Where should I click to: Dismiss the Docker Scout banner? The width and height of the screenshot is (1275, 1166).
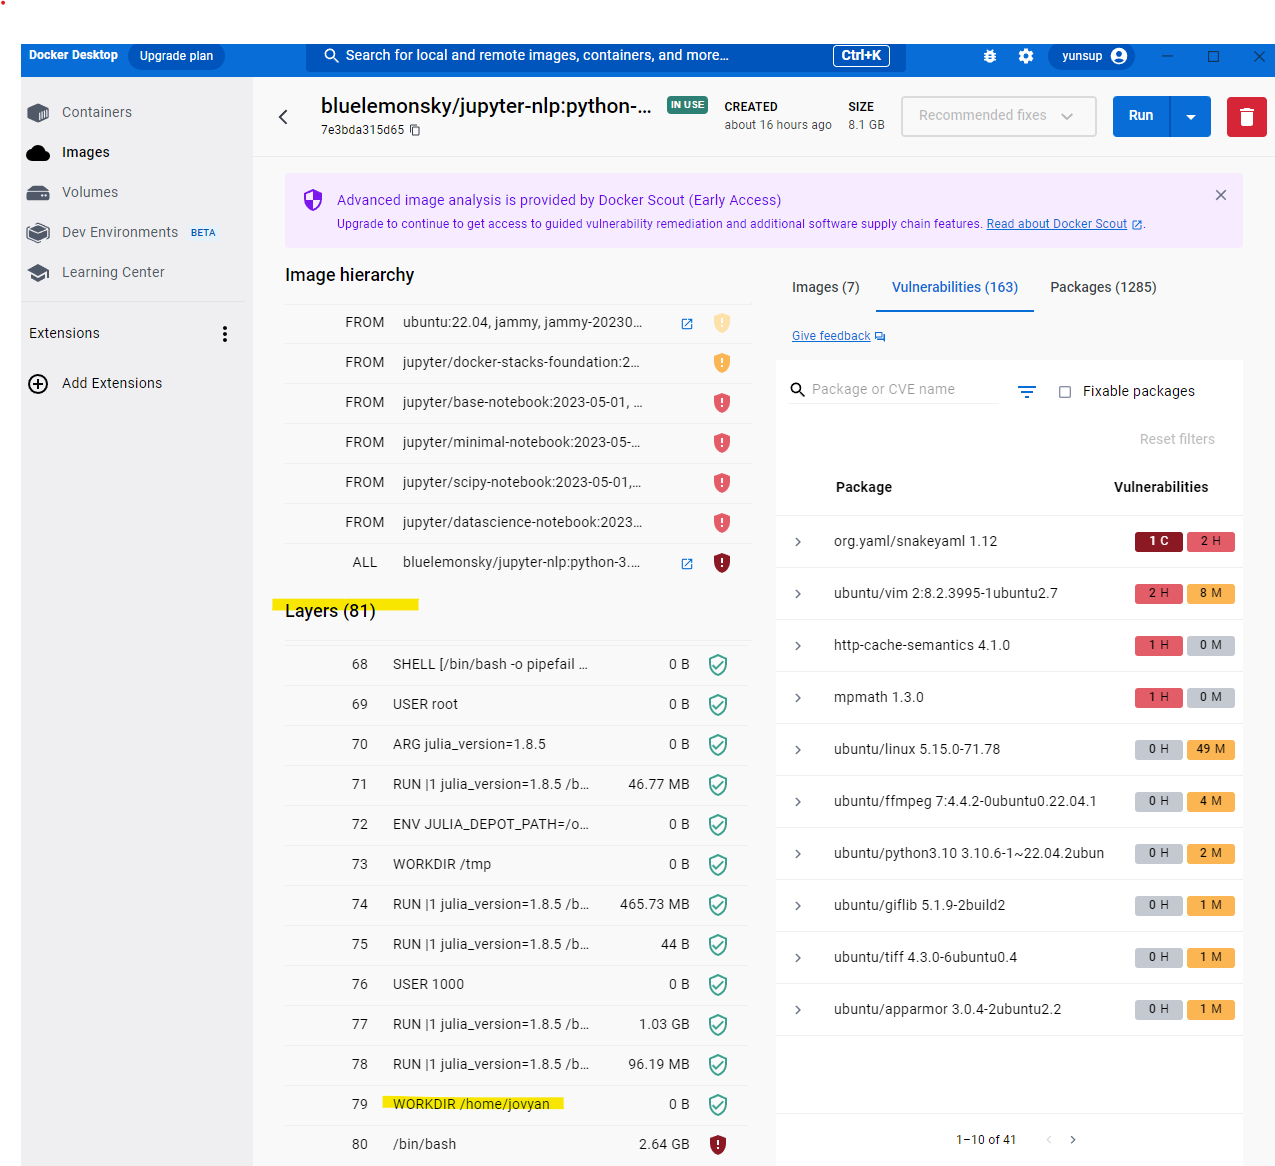(x=1221, y=195)
